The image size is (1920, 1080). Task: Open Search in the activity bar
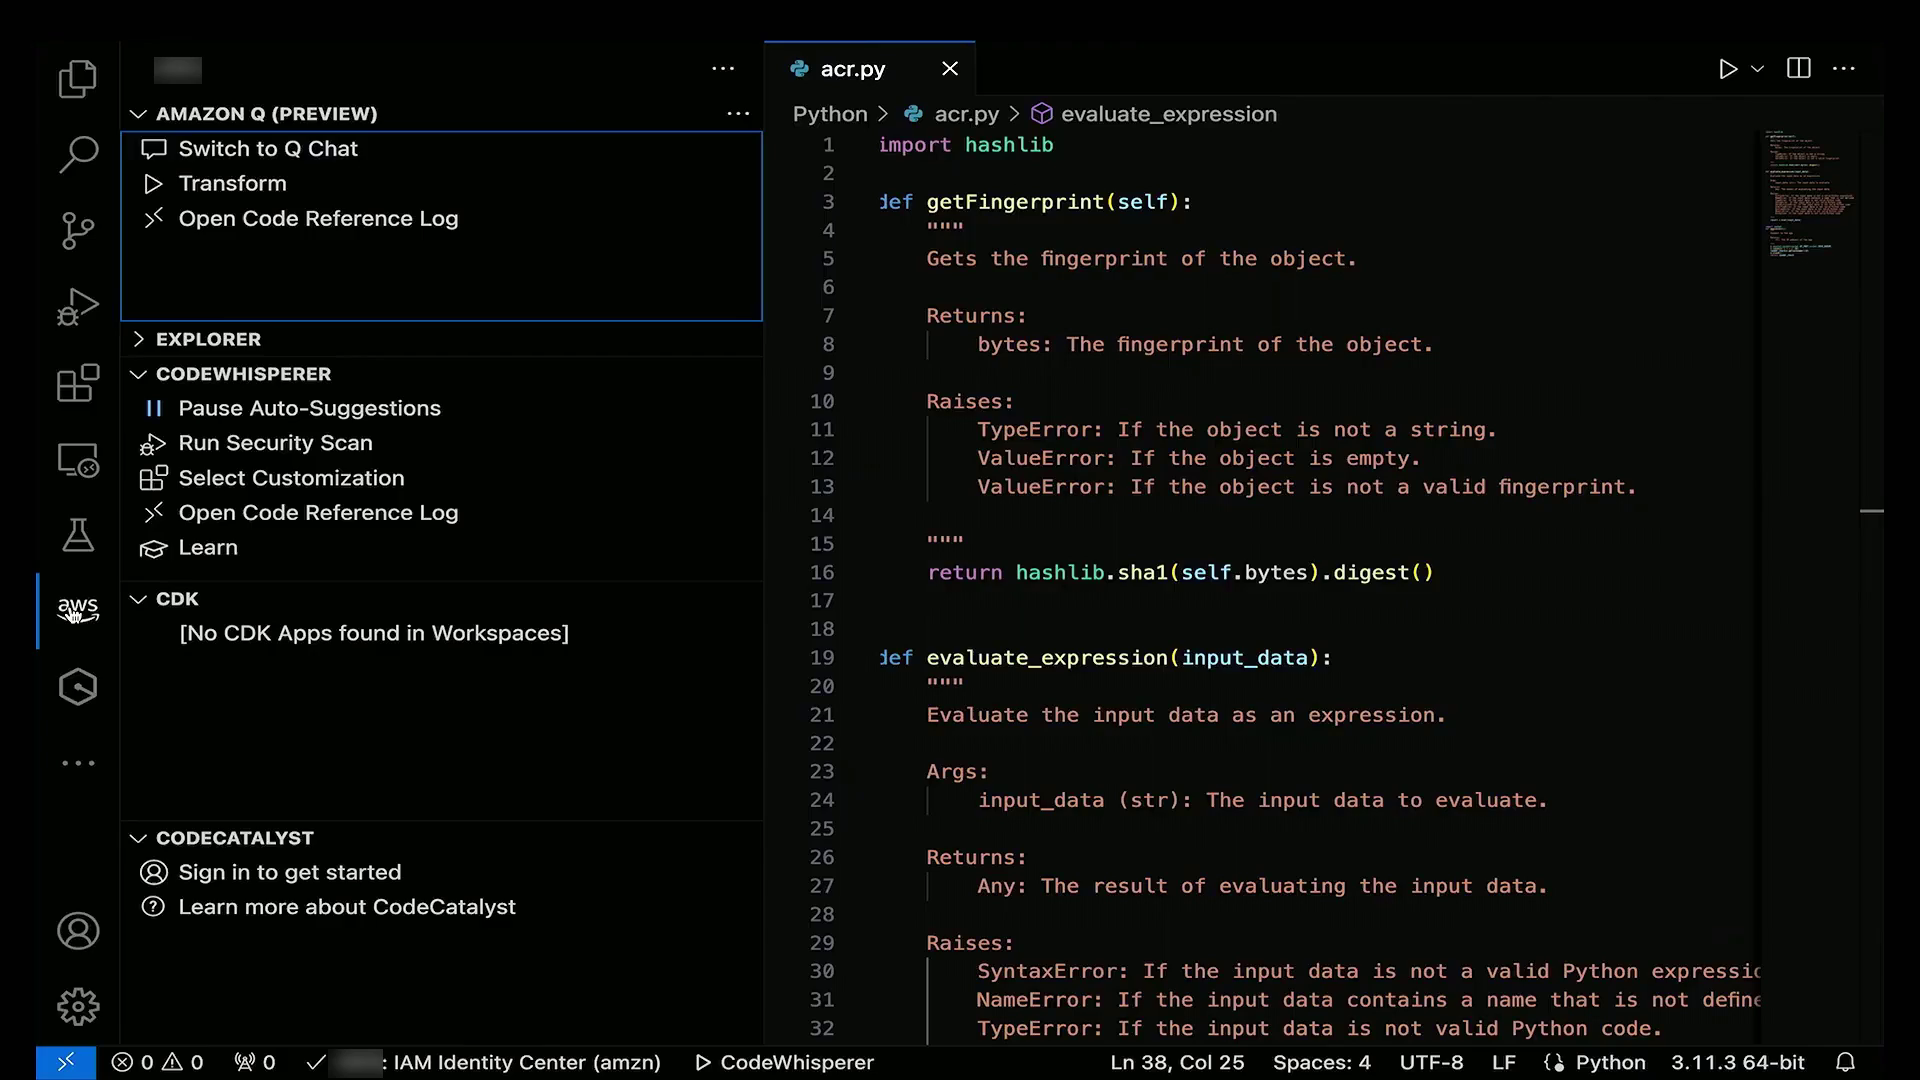point(77,155)
